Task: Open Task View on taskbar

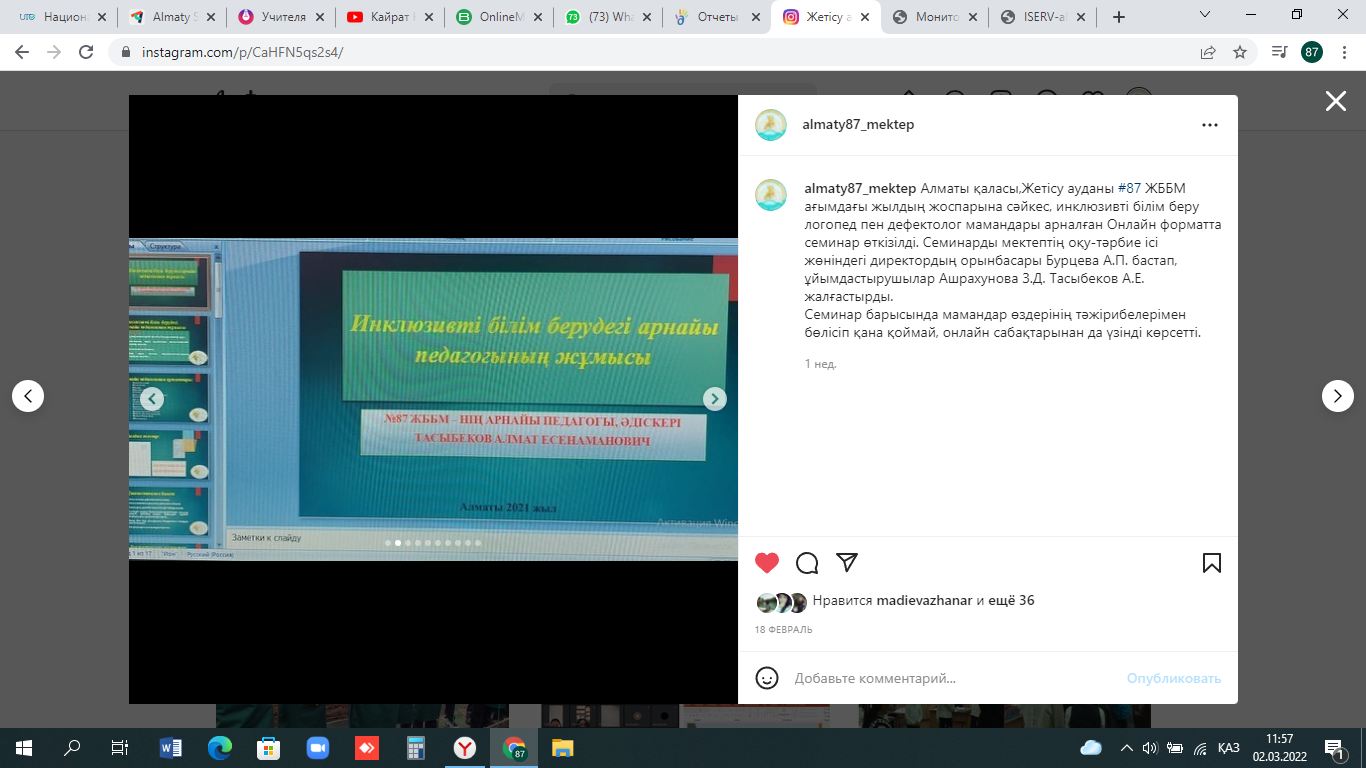Action: (x=120, y=748)
